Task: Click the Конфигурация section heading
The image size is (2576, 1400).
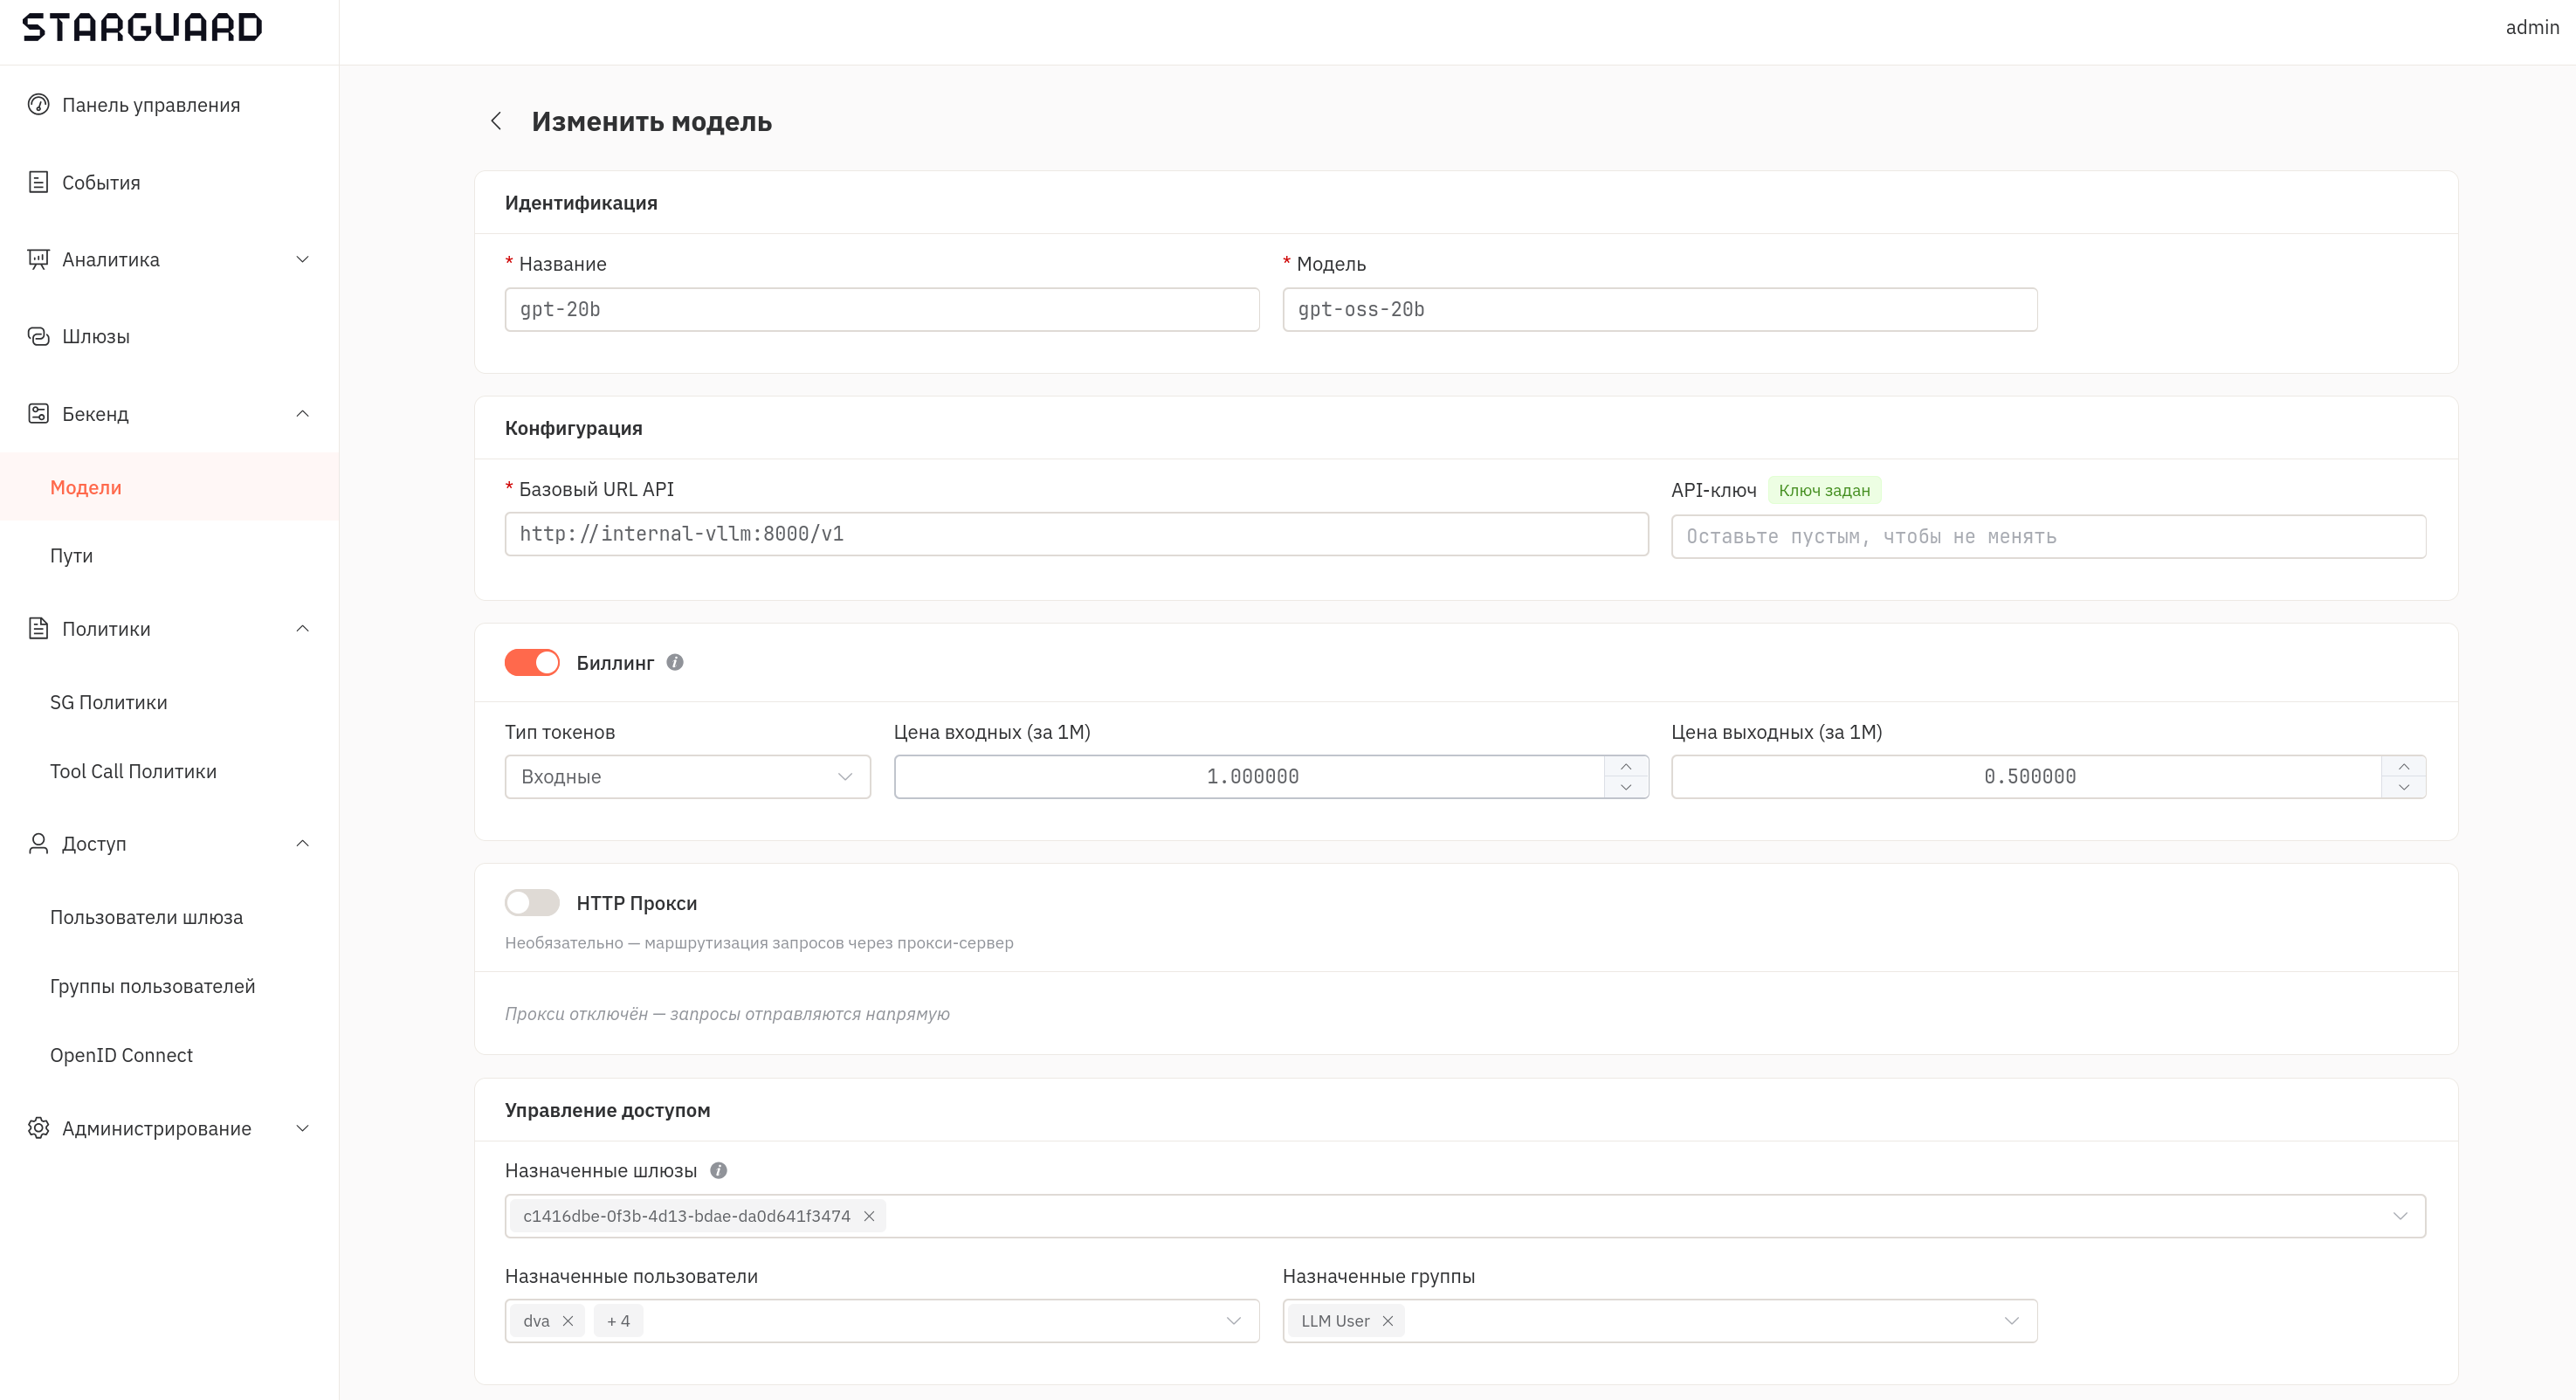Action: [x=573, y=428]
